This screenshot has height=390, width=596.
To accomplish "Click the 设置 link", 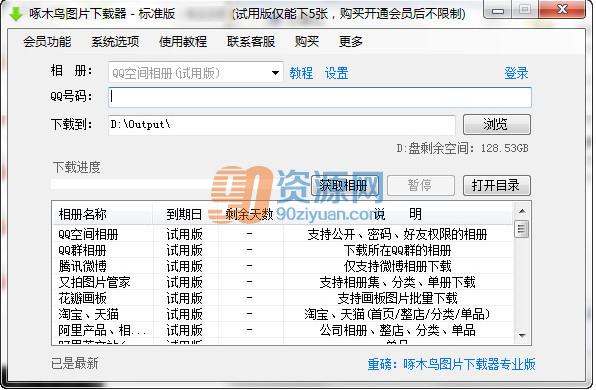I will point(336,73).
